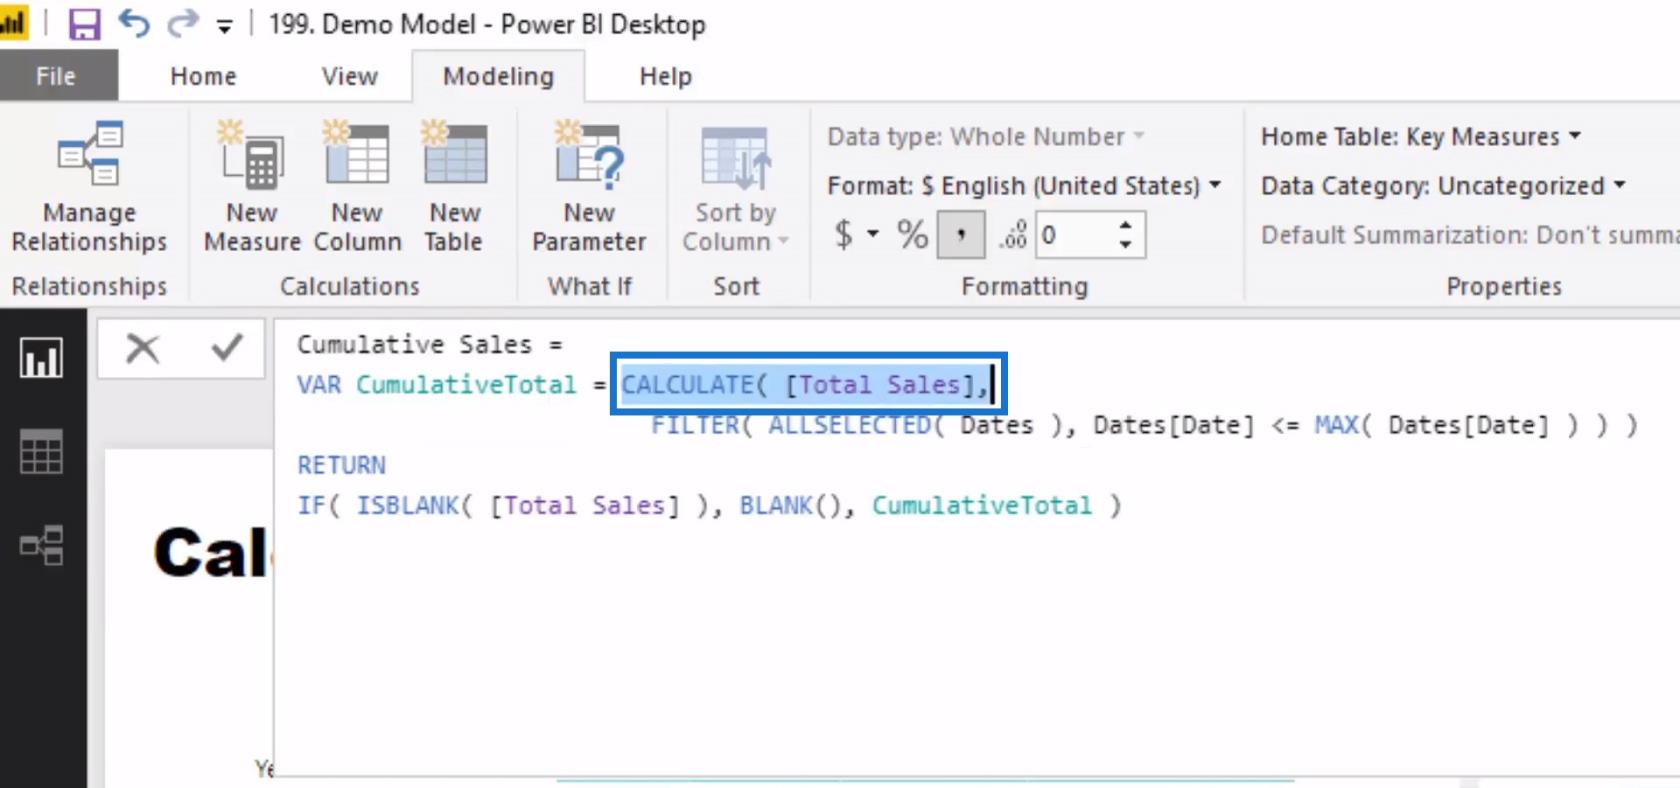Image resolution: width=1680 pixels, height=788 pixels.
Task: Apply currency dollar format
Action: (x=844, y=235)
